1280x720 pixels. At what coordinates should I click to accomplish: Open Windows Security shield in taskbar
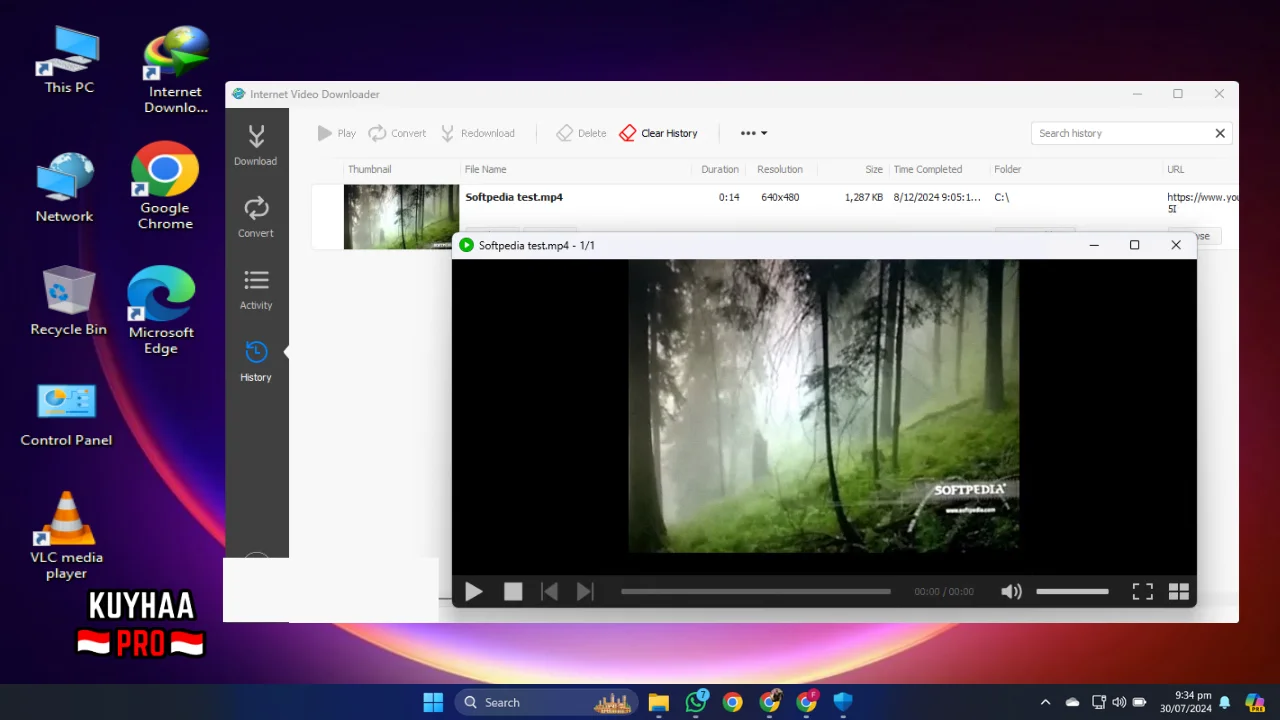click(x=843, y=702)
